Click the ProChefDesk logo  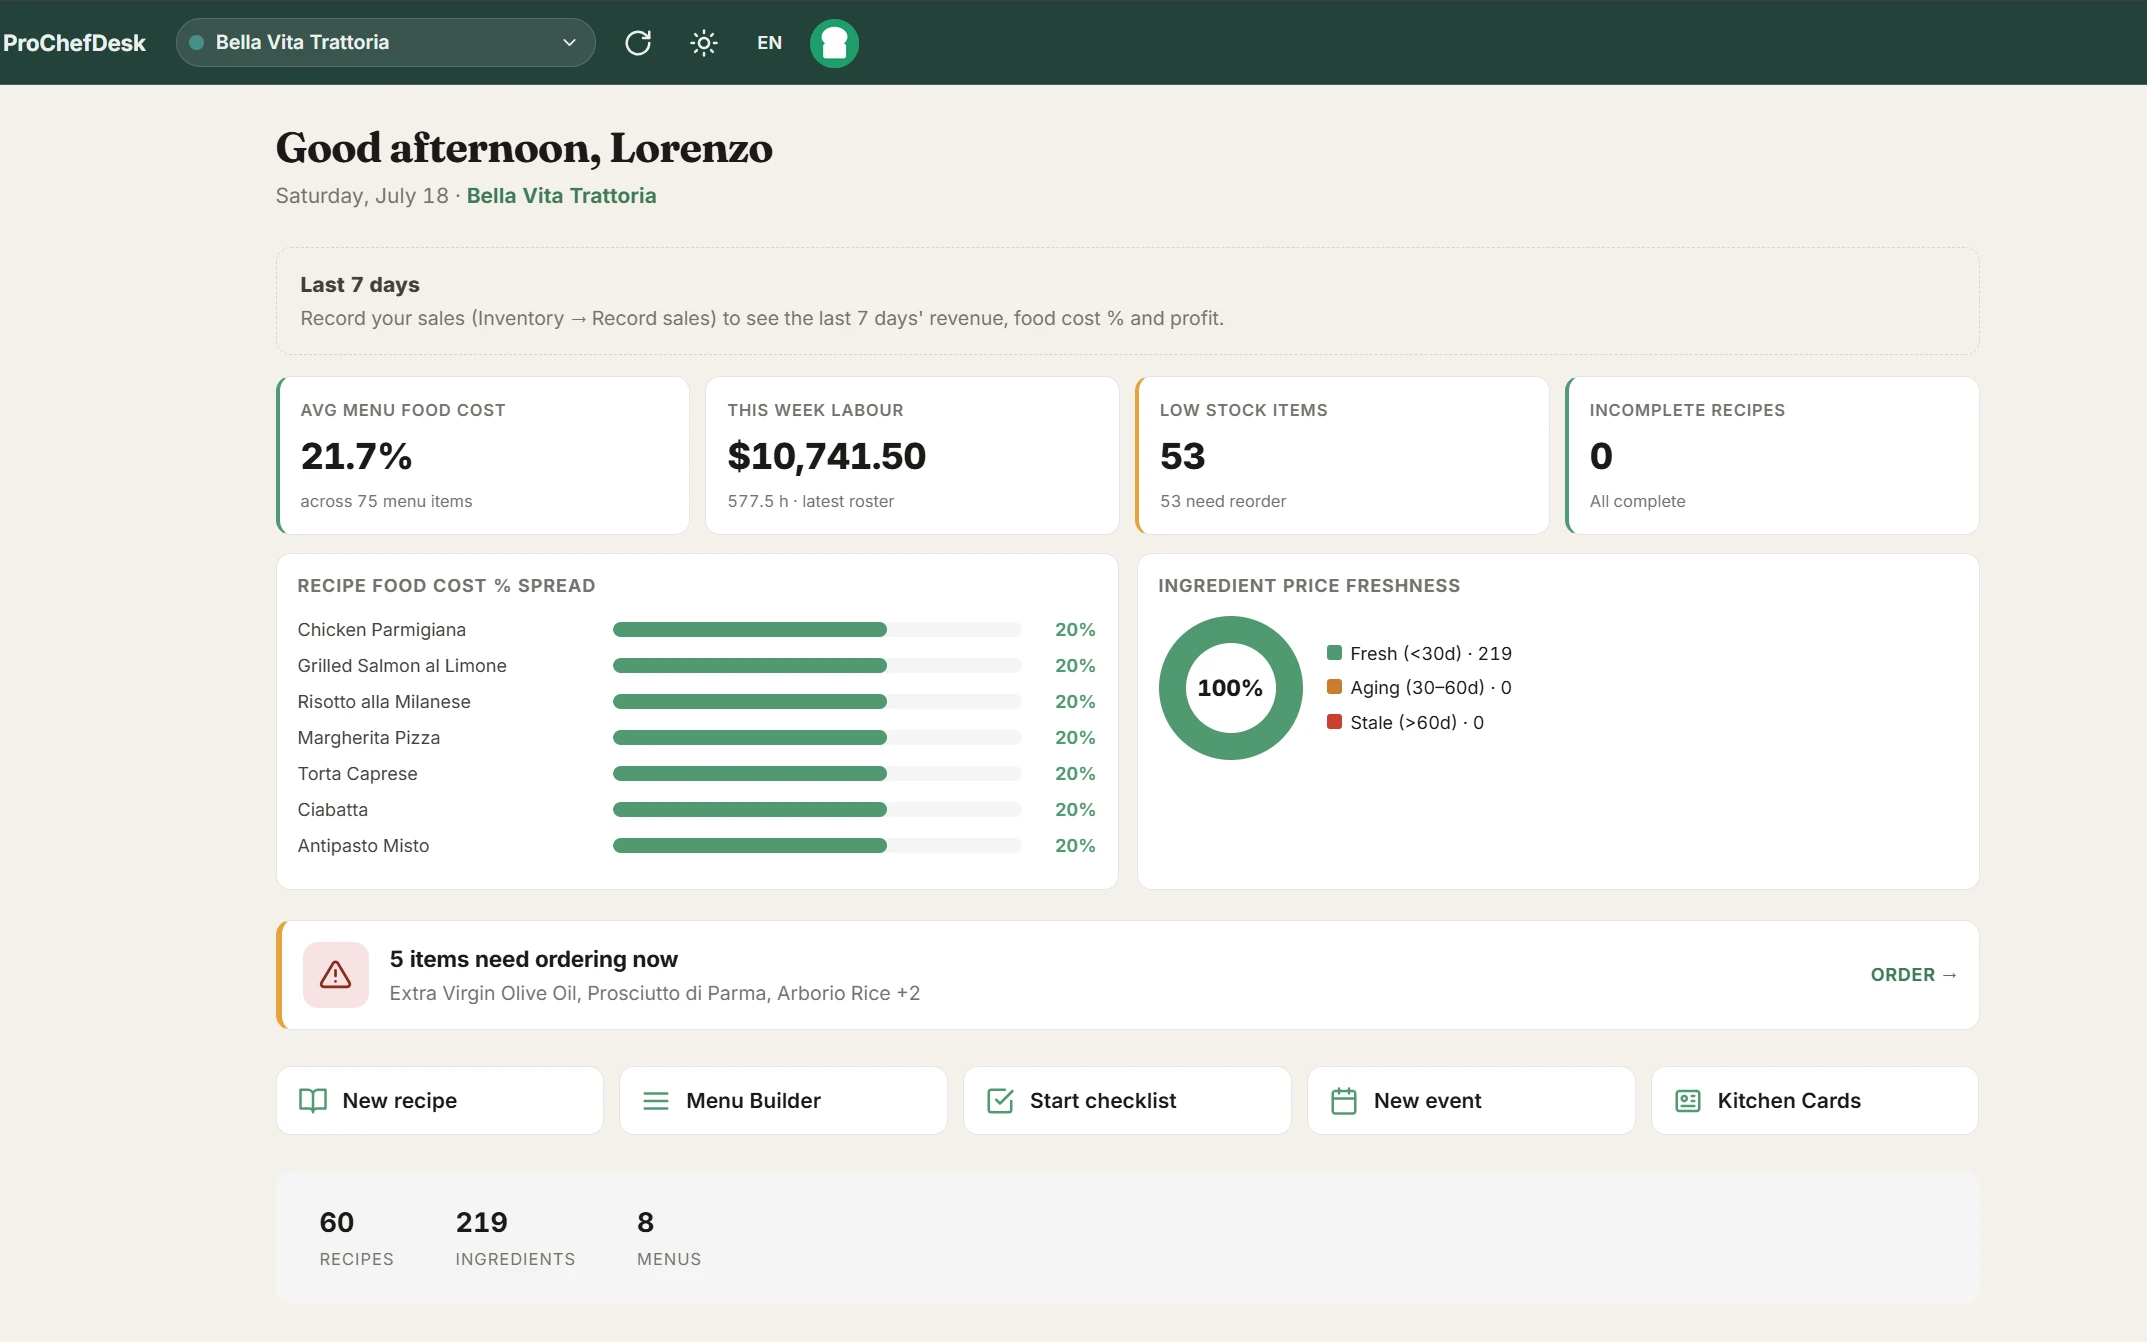click(74, 43)
